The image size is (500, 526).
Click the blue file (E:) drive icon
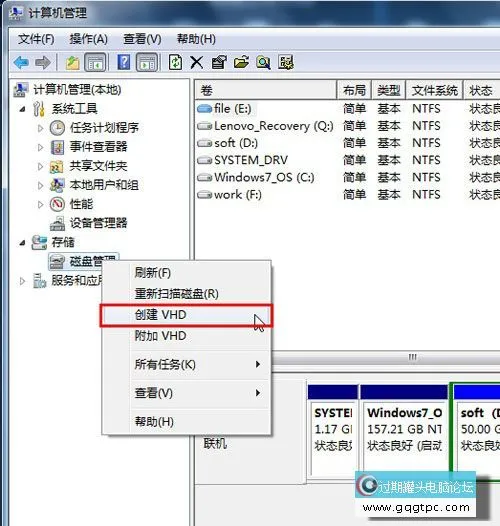[x=204, y=109]
